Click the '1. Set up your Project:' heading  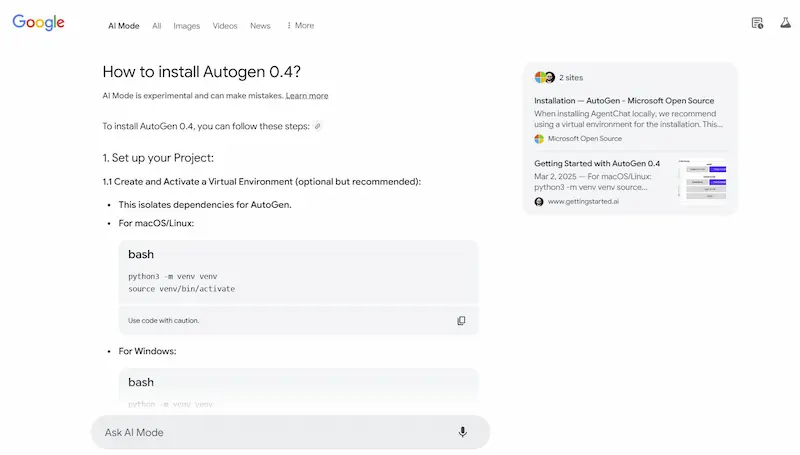pyautogui.click(x=158, y=158)
